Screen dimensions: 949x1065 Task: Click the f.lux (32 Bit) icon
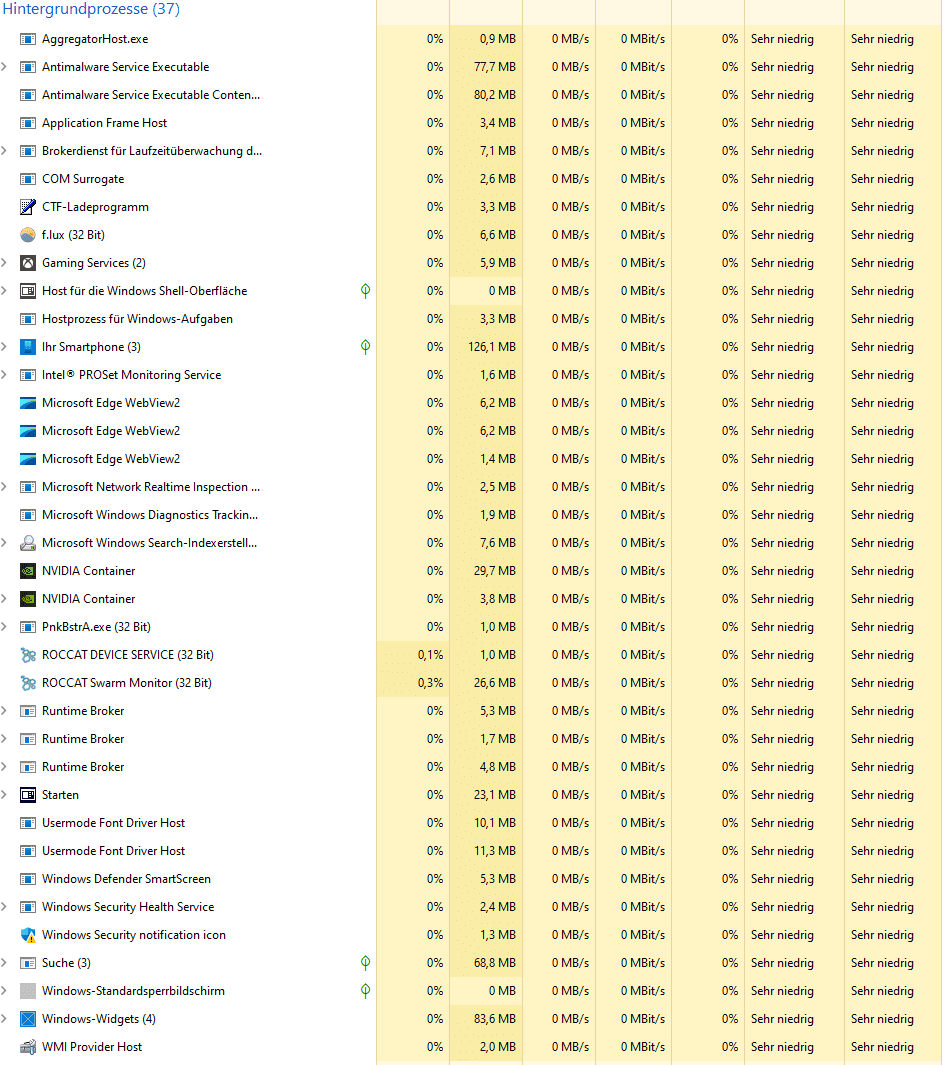28,235
